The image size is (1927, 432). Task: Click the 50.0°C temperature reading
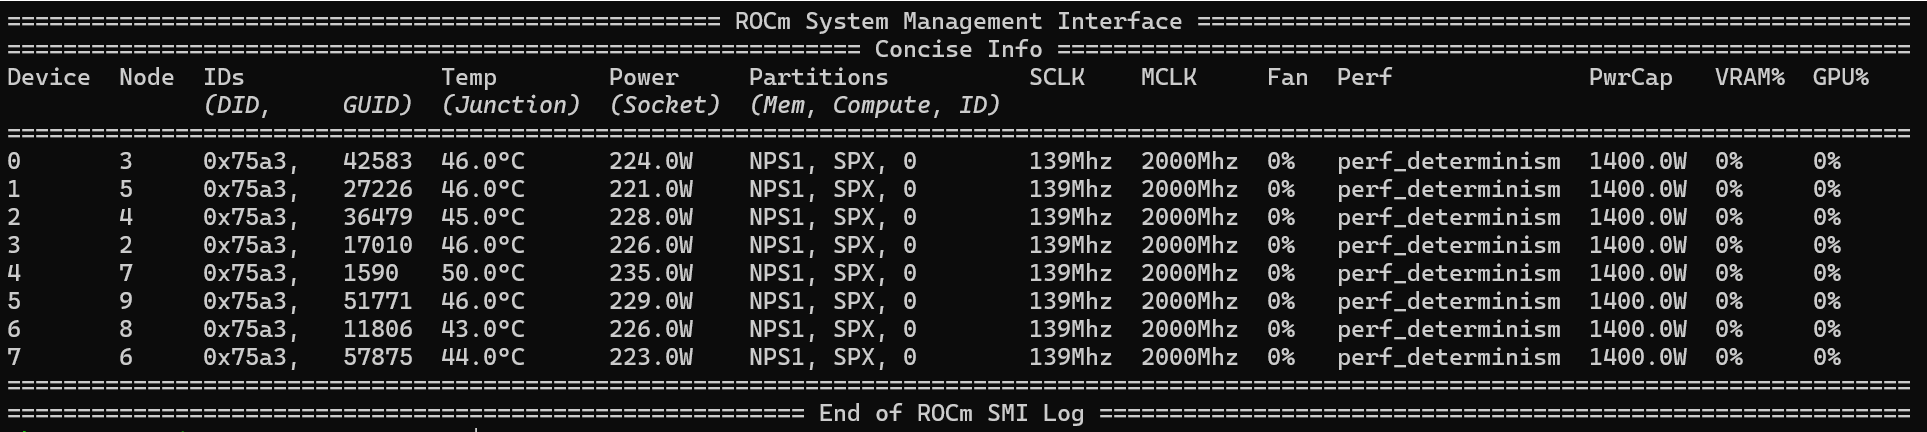[482, 273]
